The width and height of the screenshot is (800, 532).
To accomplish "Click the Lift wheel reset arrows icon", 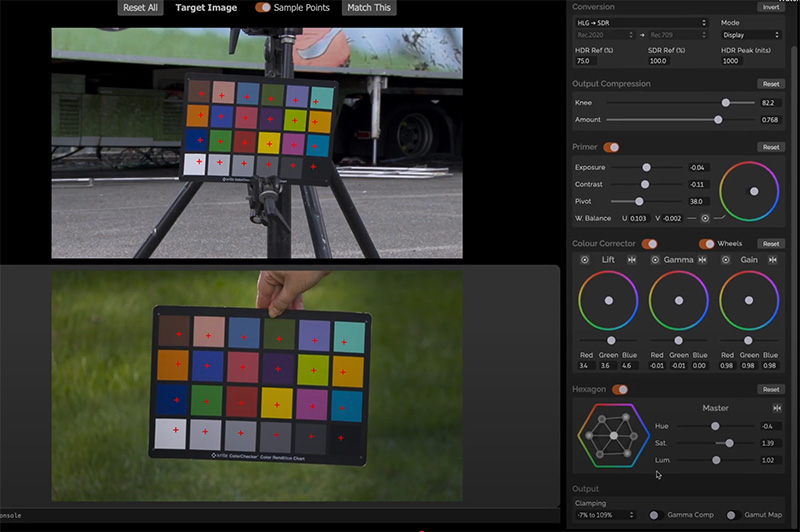I will coord(632,259).
